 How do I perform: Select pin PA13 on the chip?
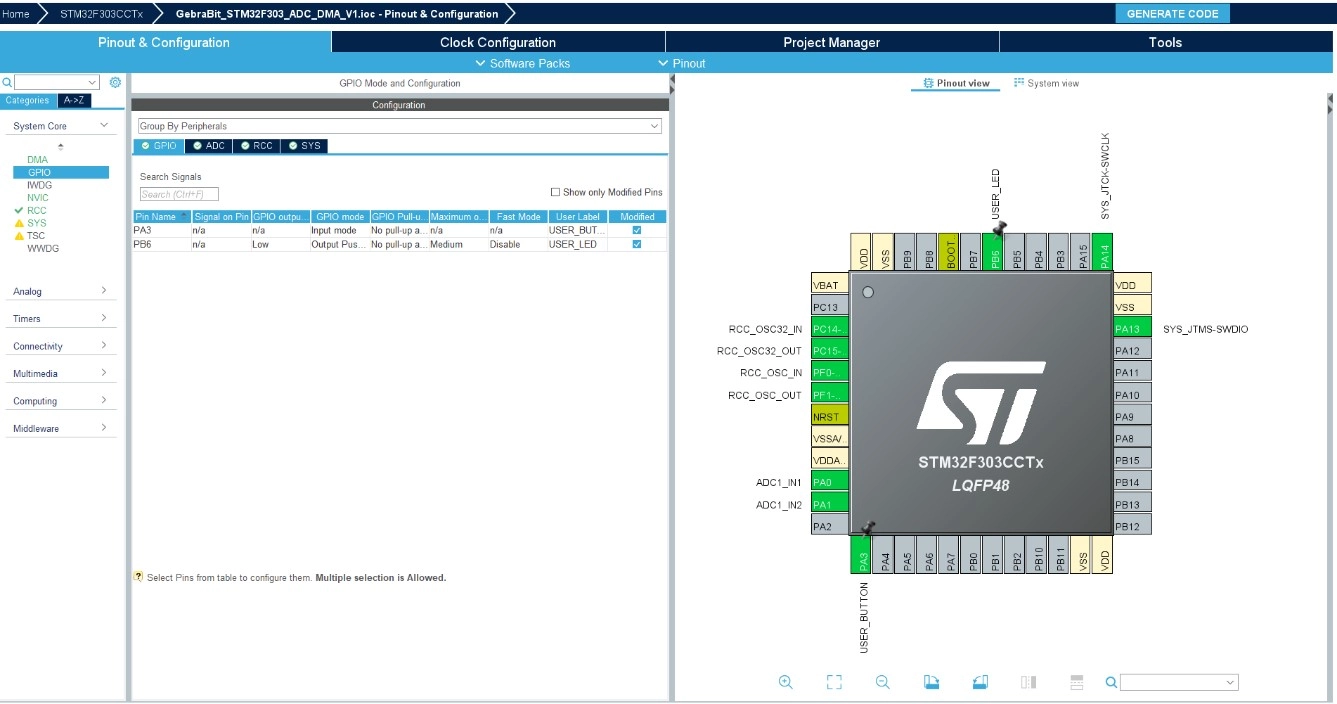point(1132,329)
